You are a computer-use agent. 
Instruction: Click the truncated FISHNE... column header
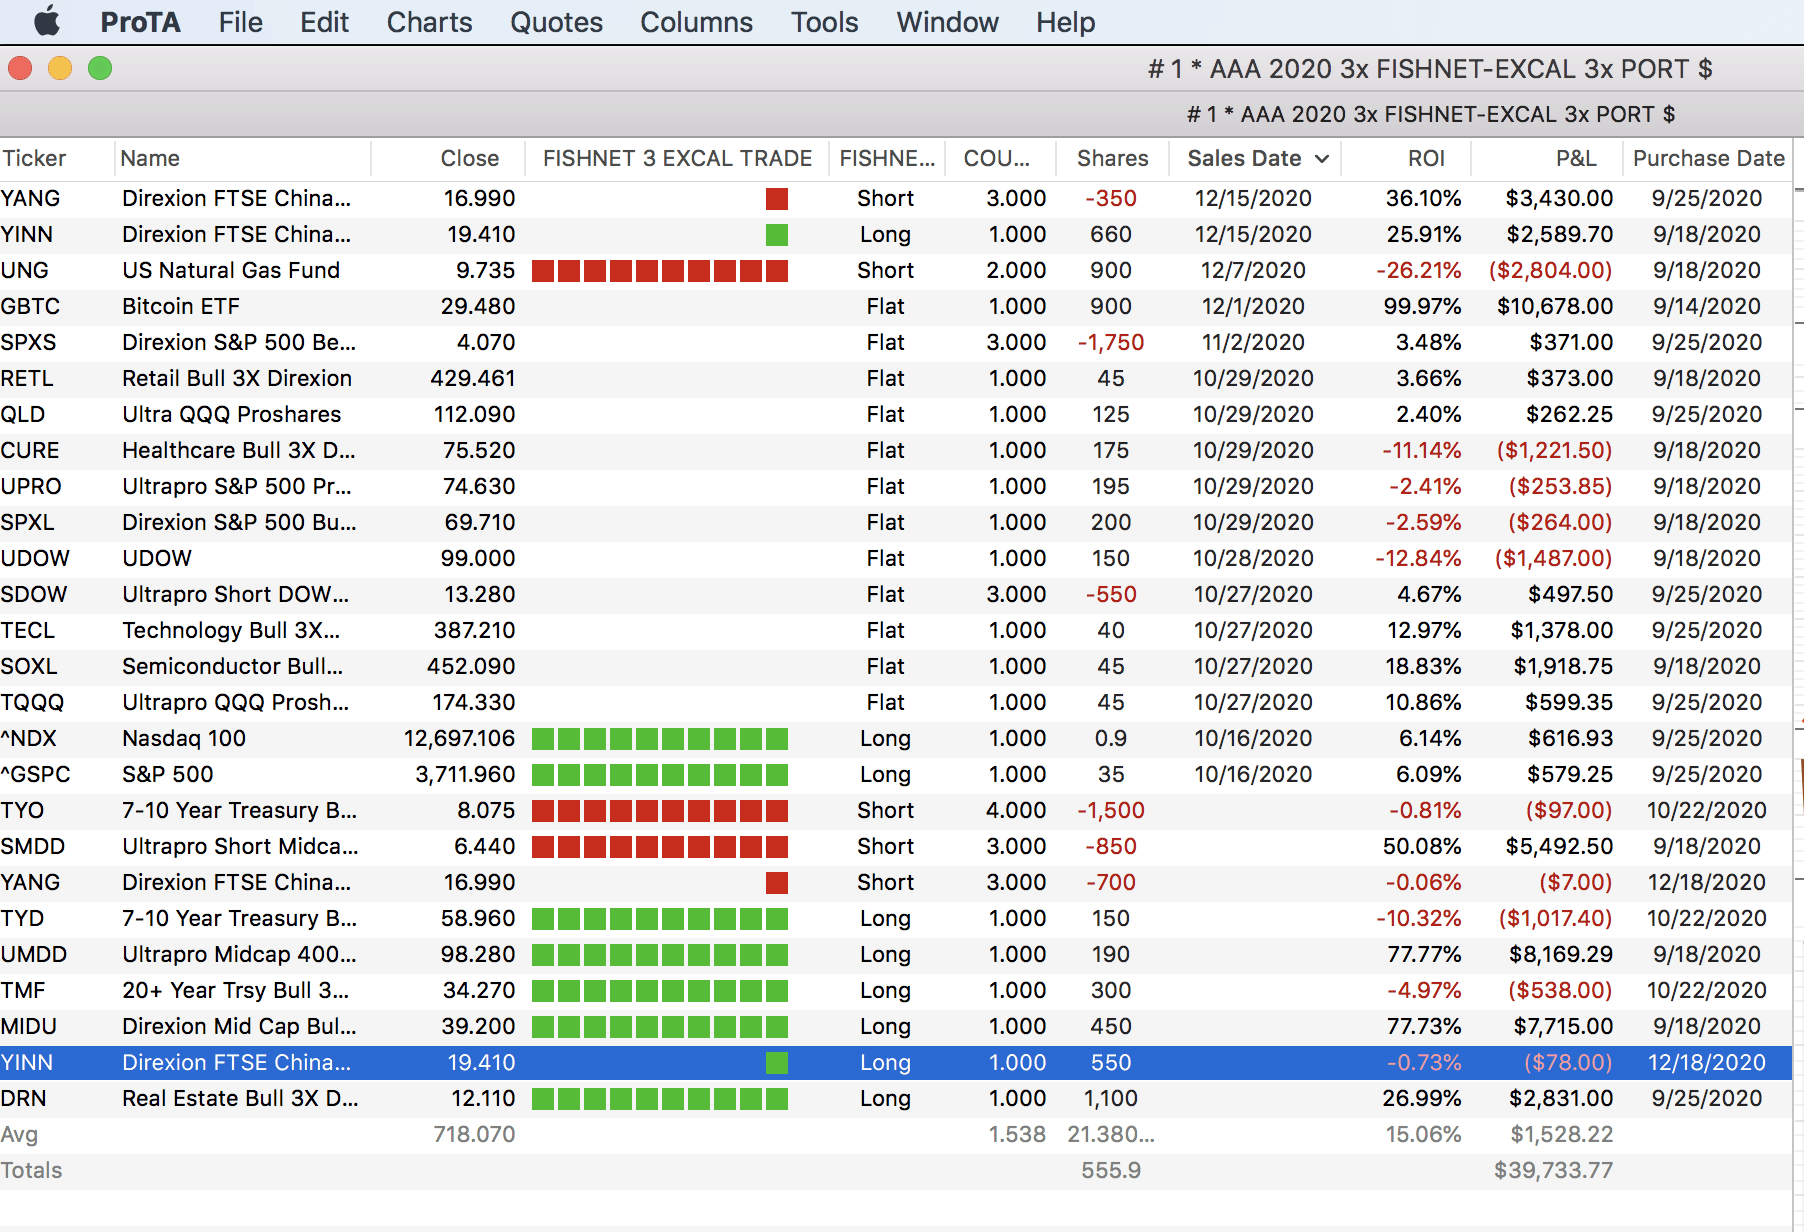coord(887,158)
